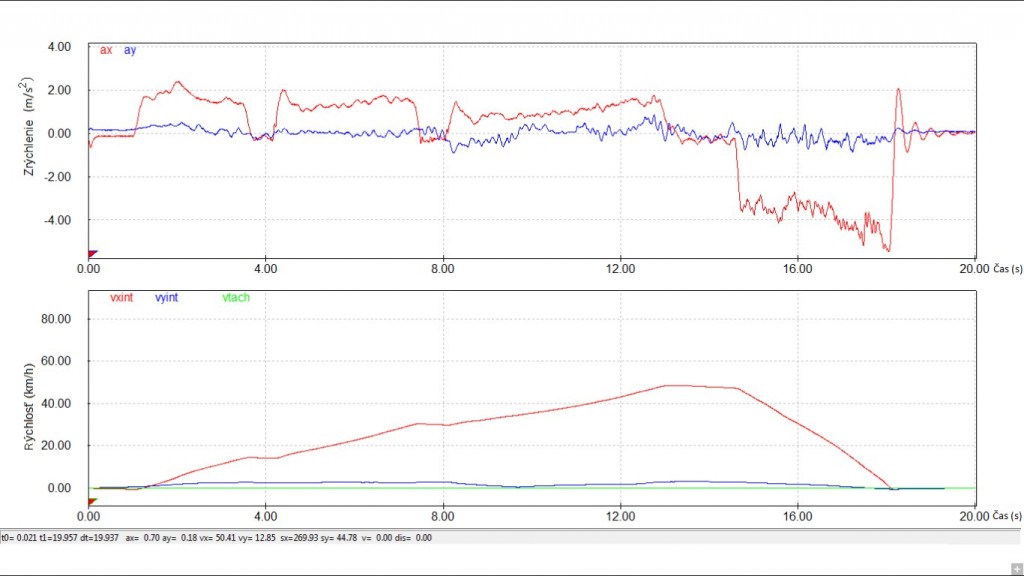This screenshot has width=1024, height=576.
Task: Click the '-2.00' acceleration axis tick label
Action: click(x=57, y=177)
